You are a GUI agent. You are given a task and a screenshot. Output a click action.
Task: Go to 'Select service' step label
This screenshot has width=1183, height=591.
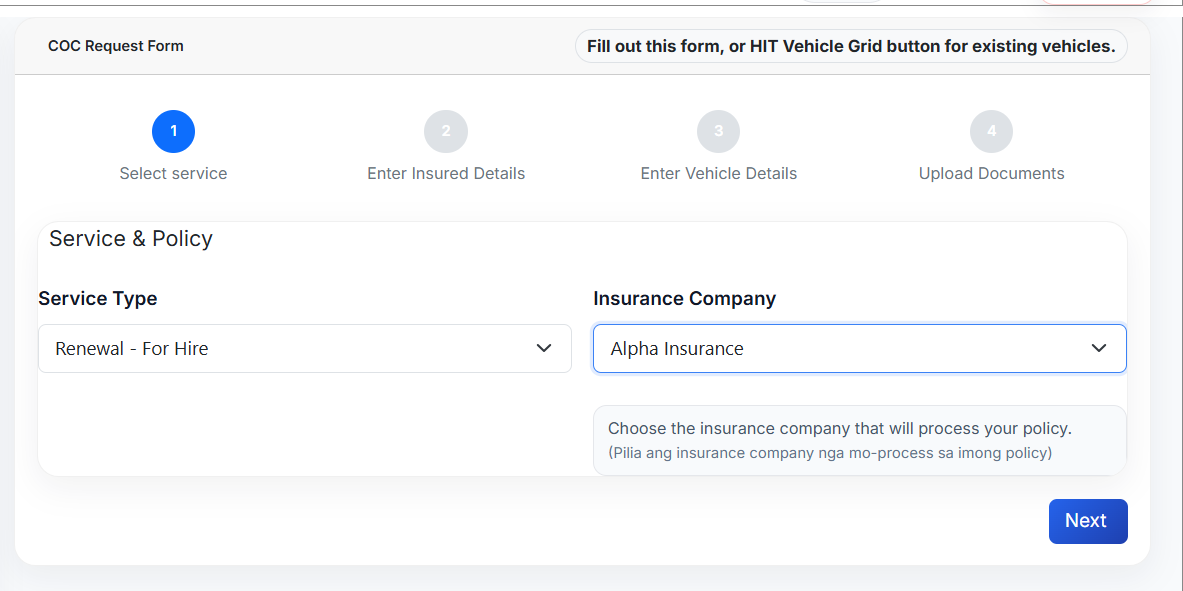click(173, 173)
